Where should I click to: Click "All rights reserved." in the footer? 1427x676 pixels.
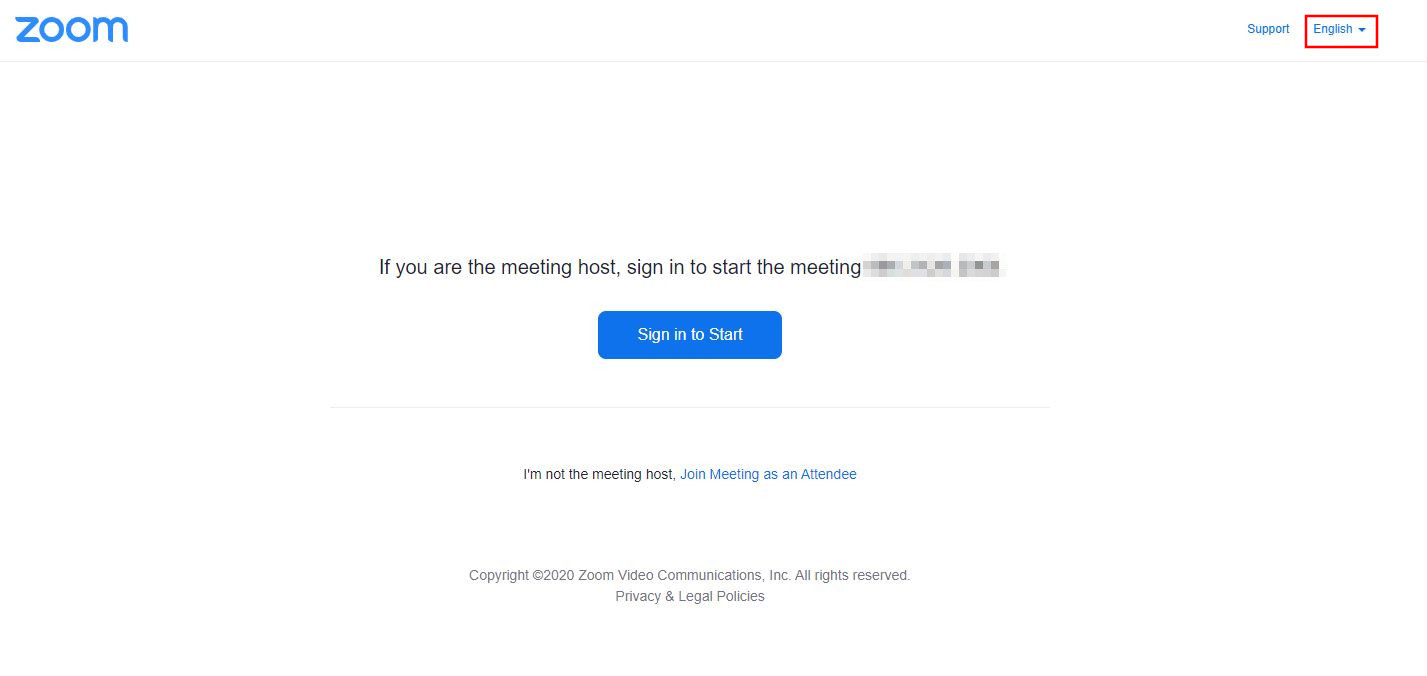pyautogui.click(x=853, y=575)
